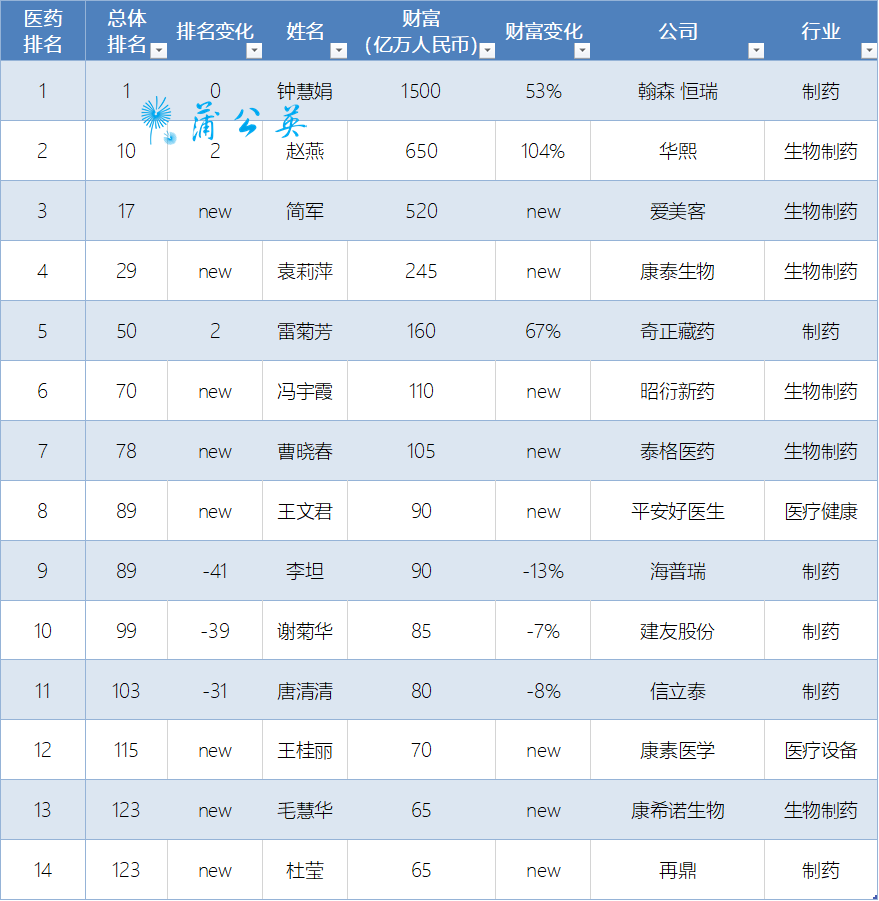The image size is (879, 901).
Task: Click company cell 康泰生物
Action: pyautogui.click(x=677, y=271)
